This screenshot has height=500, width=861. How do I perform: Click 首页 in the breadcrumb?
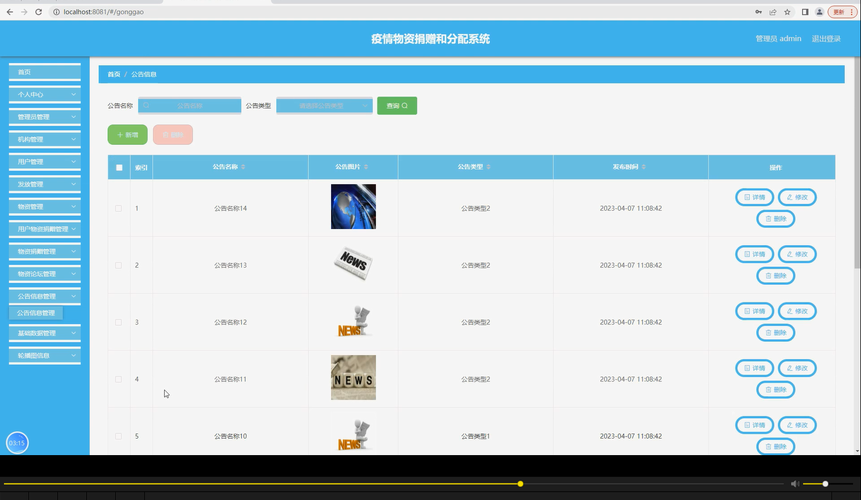pyautogui.click(x=114, y=74)
